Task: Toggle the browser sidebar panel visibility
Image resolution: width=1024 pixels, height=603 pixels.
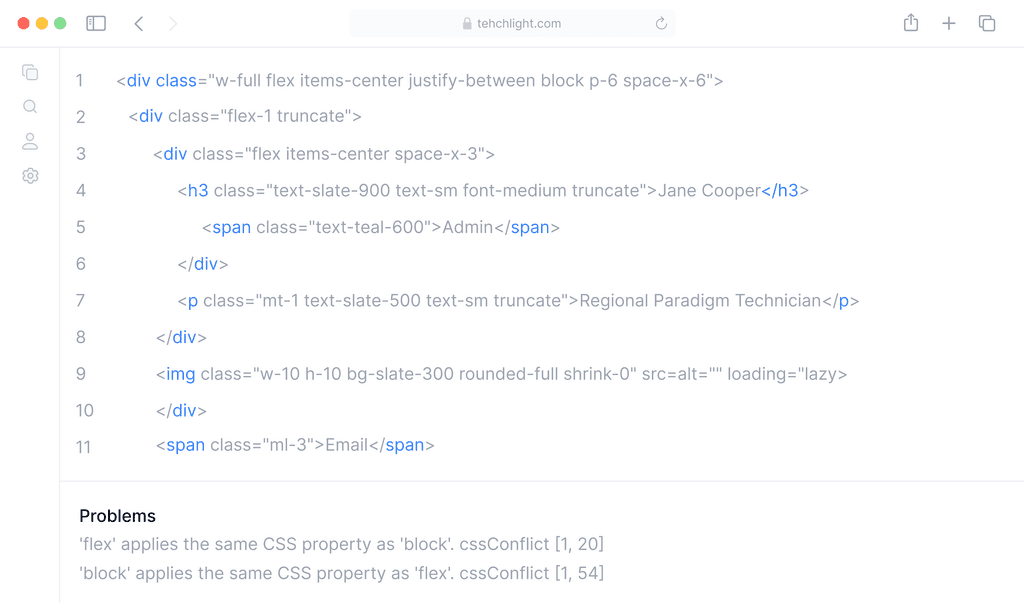Action: point(96,22)
